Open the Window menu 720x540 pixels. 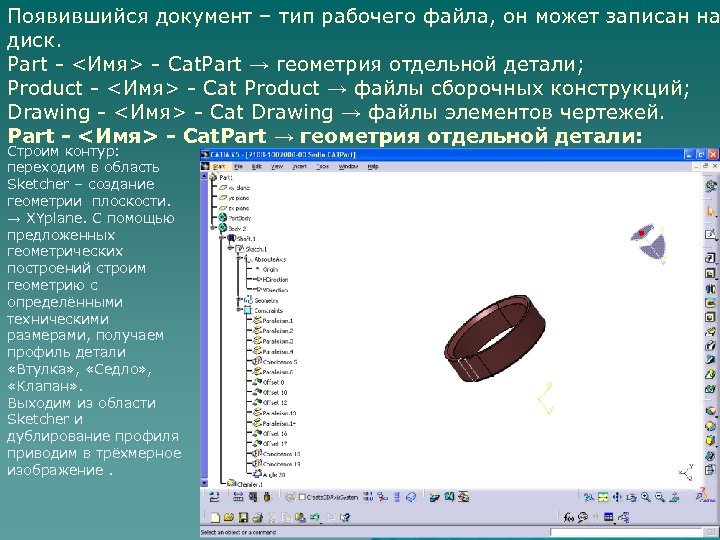[x=348, y=166]
